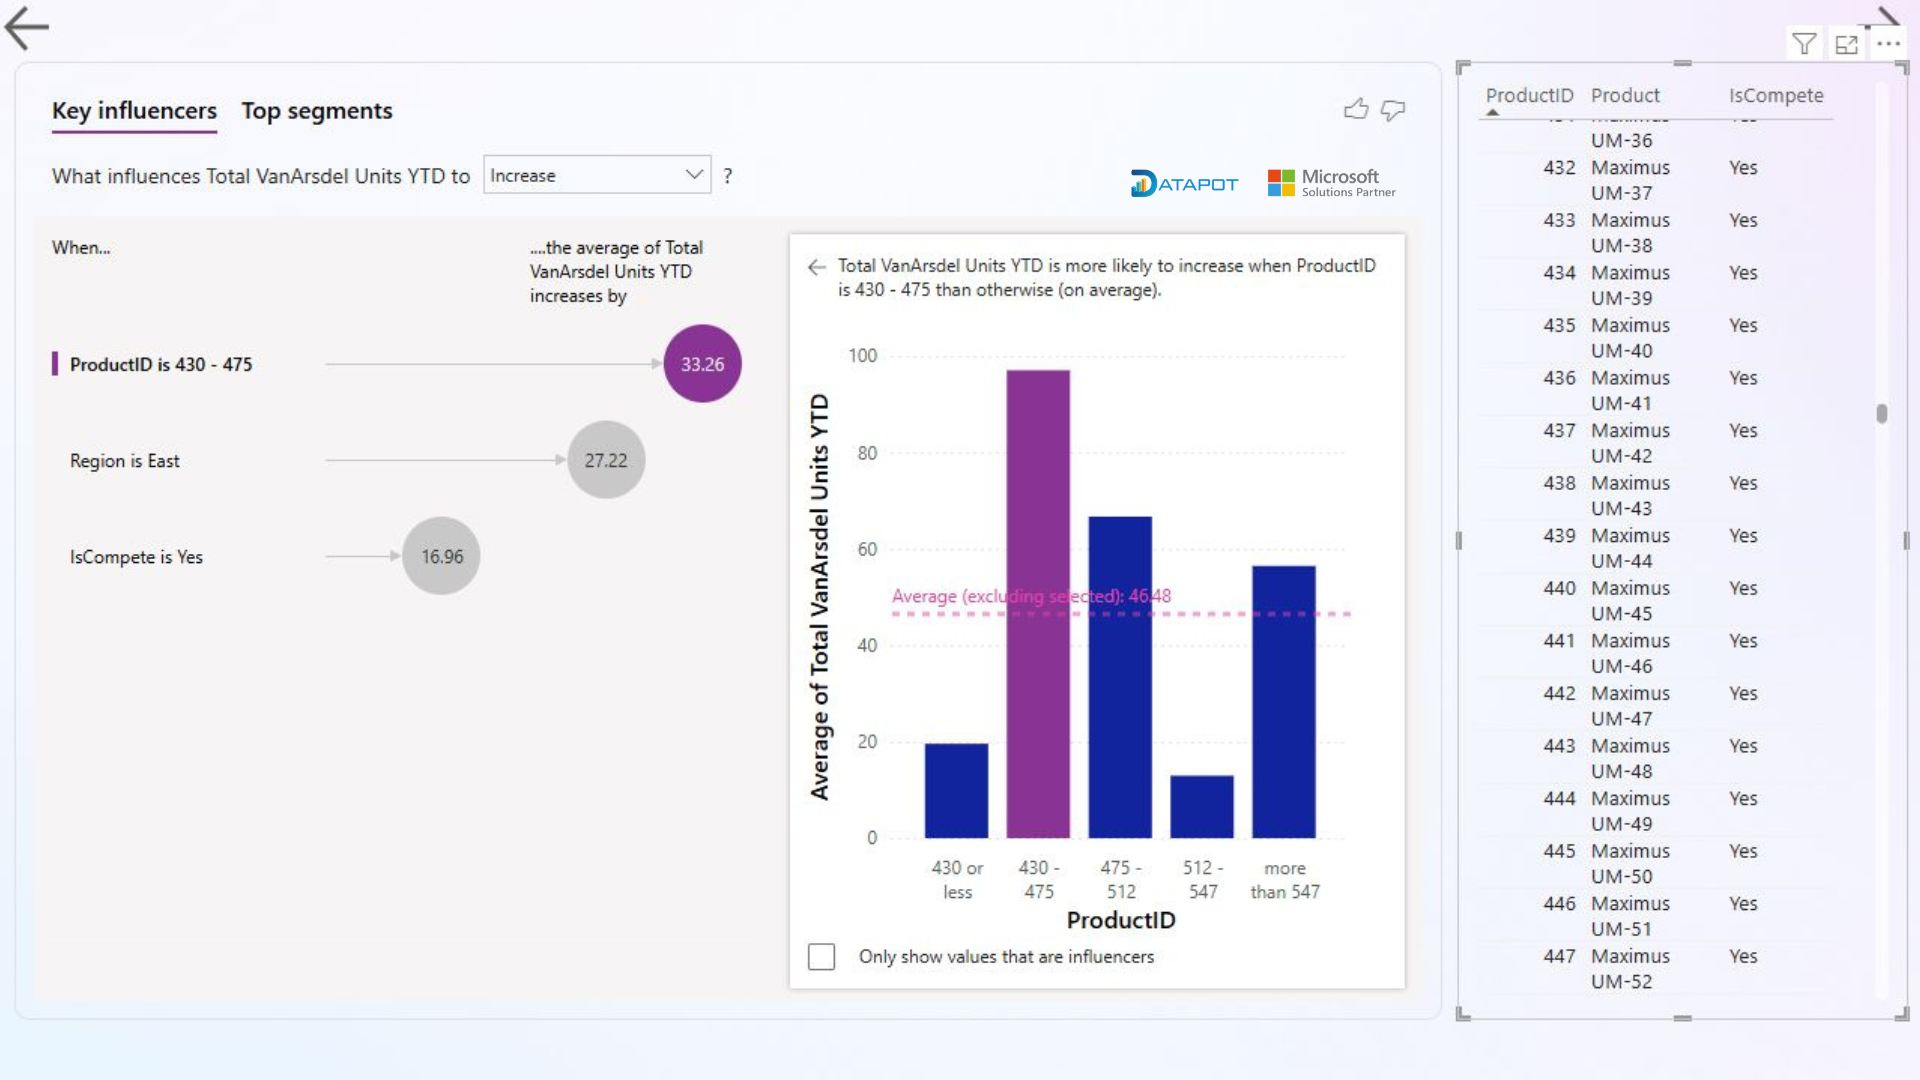1920x1080 pixels.
Task: Click the table vertical scrollbar thumb
Action: 1882,413
